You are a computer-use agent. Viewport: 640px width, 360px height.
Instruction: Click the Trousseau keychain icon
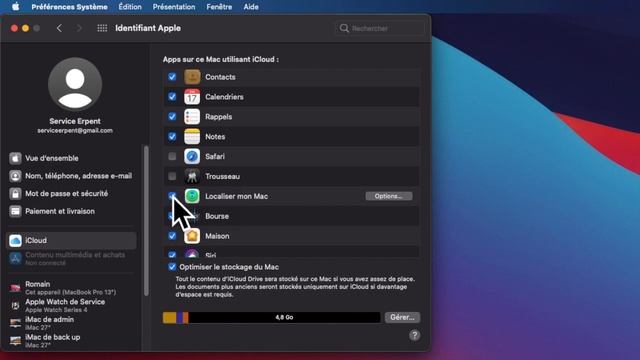pos(192,176)
